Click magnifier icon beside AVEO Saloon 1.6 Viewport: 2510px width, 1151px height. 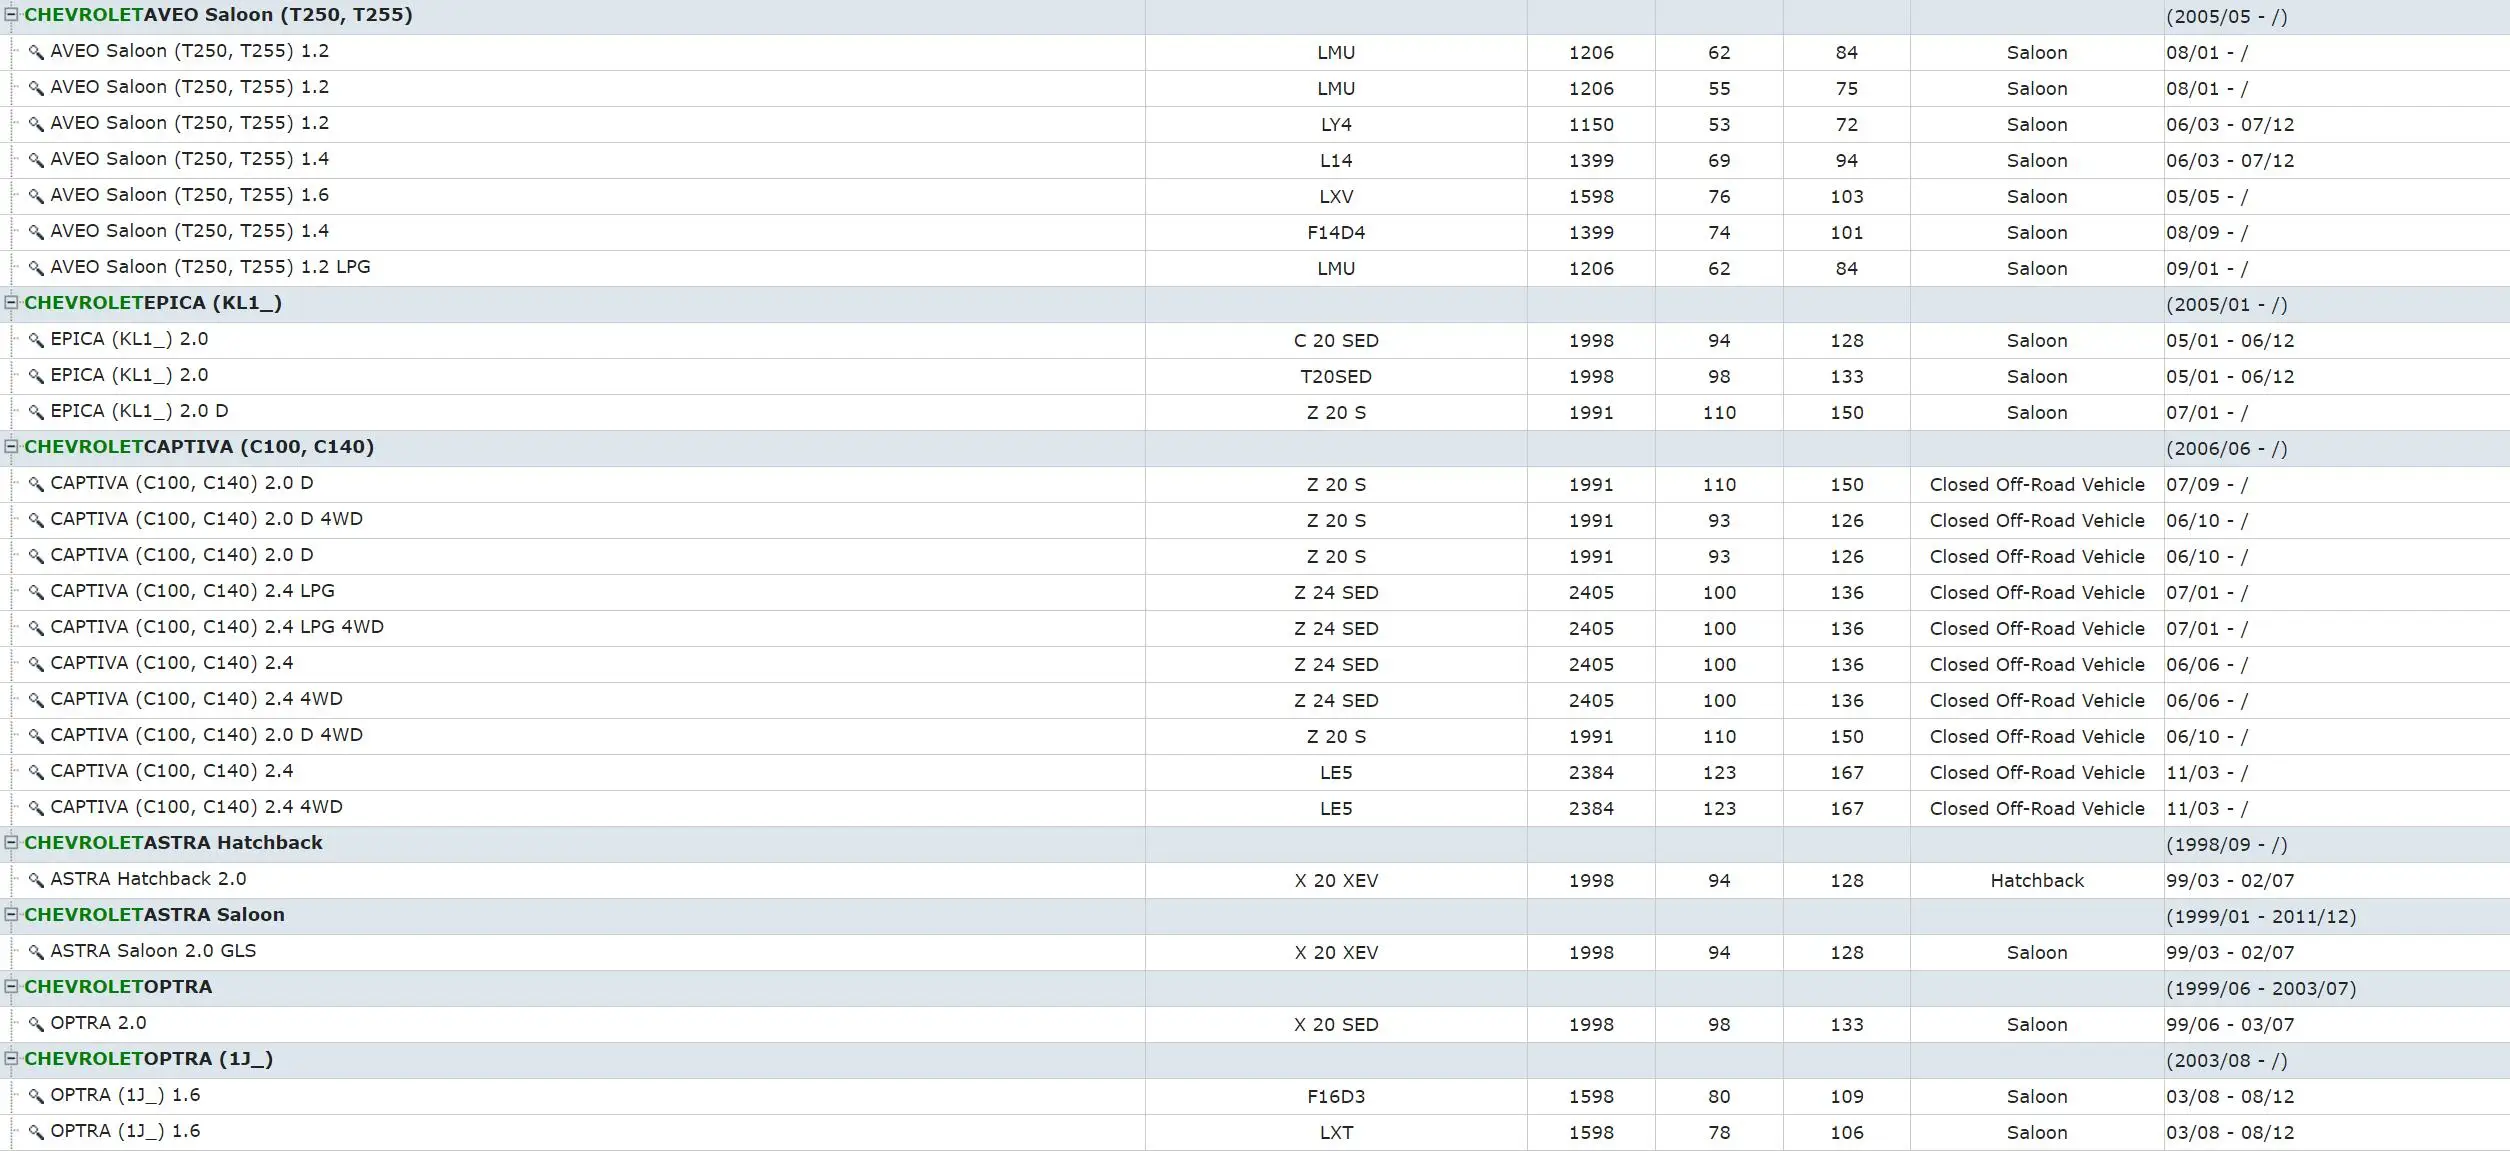click(36, 196)
